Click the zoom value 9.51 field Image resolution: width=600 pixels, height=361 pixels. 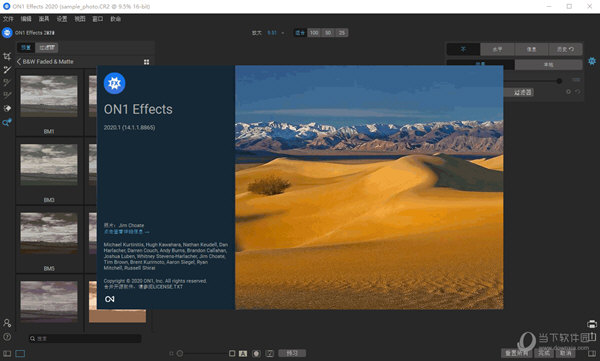272,33
